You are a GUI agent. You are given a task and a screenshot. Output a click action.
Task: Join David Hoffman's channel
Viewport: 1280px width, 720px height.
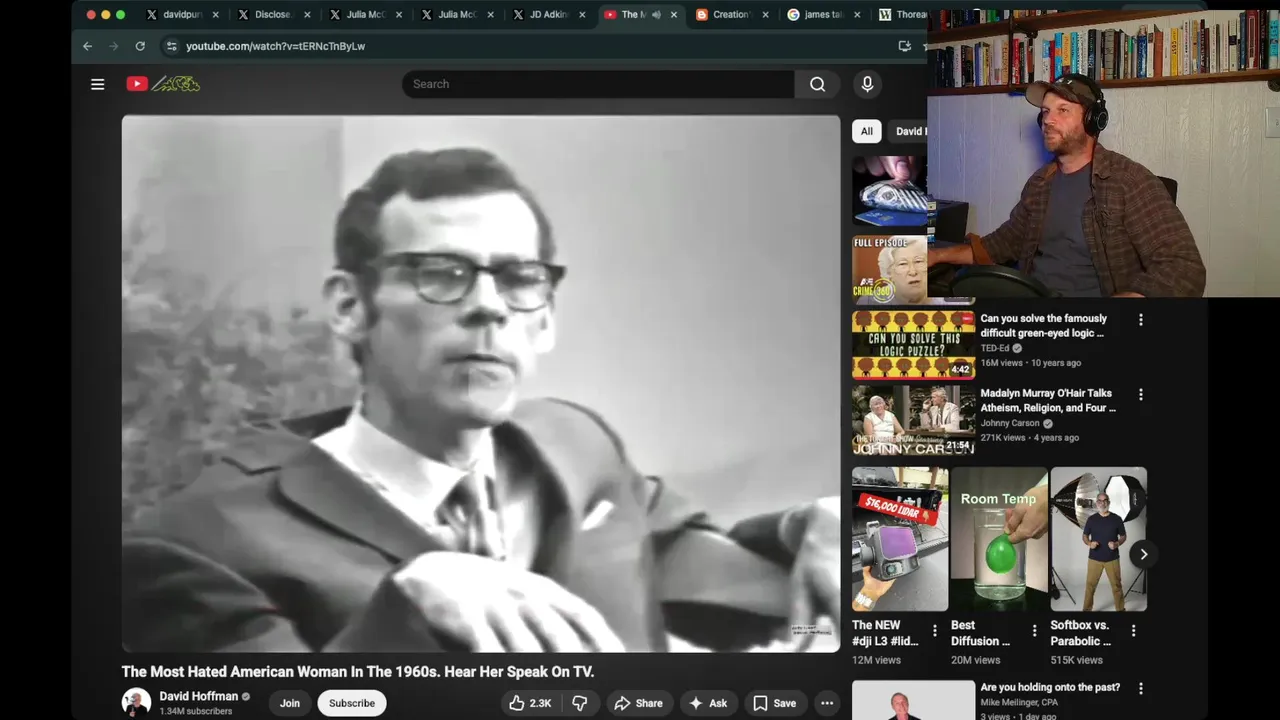click(x=290, y=703)
